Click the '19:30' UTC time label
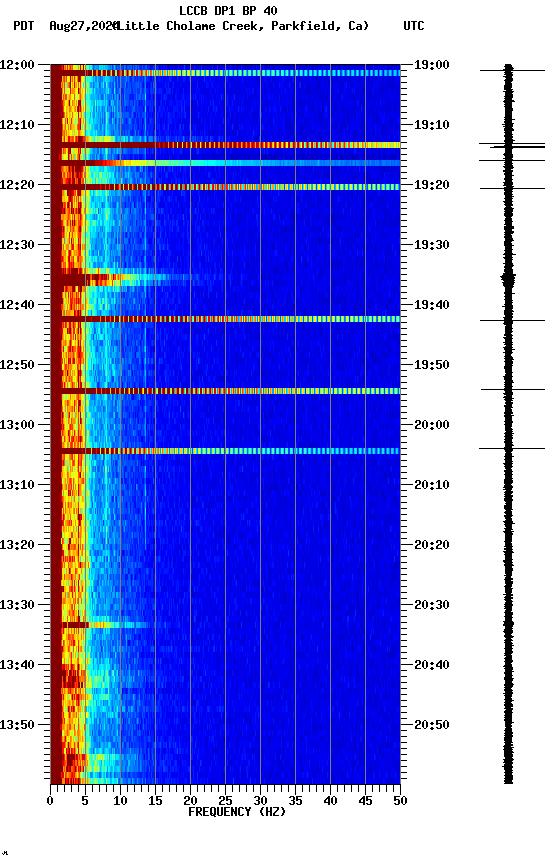Viewport: 552px width, 864px height. 432,245
